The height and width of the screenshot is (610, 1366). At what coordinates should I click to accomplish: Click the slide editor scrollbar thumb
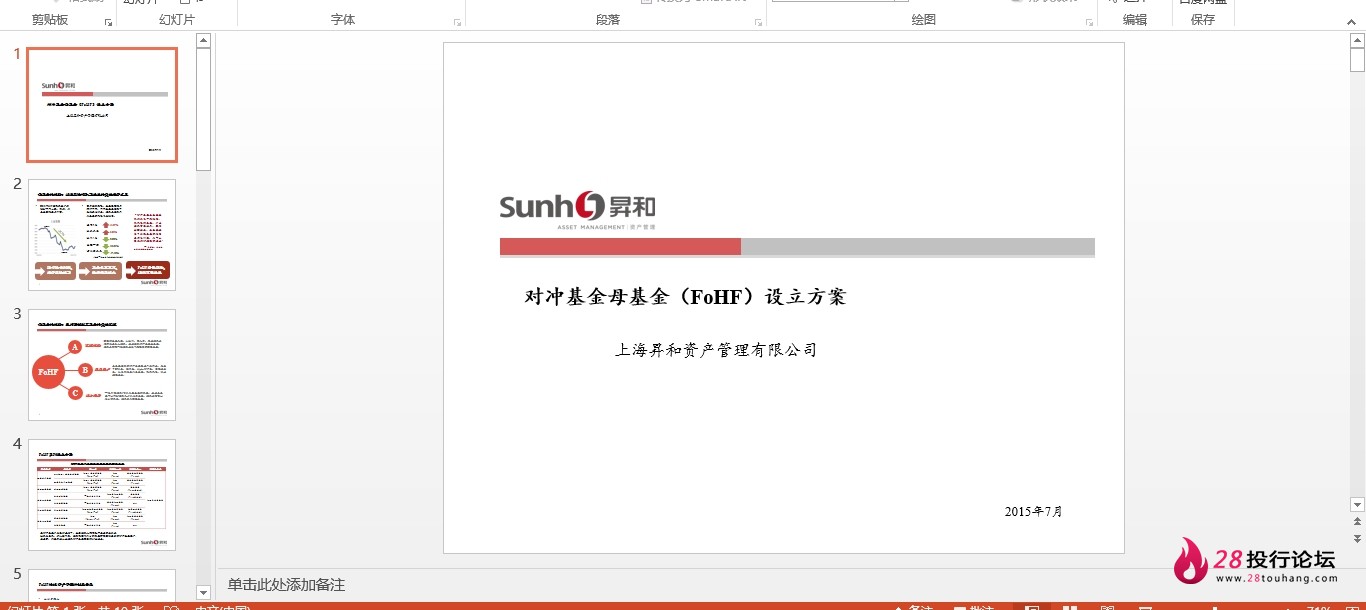tap(1357, 60)
